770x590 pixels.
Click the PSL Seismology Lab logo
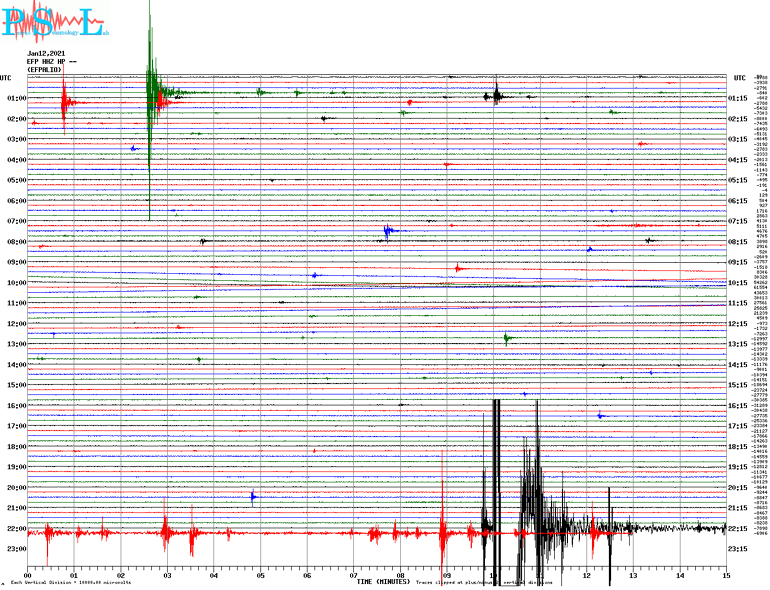[52, 22]
